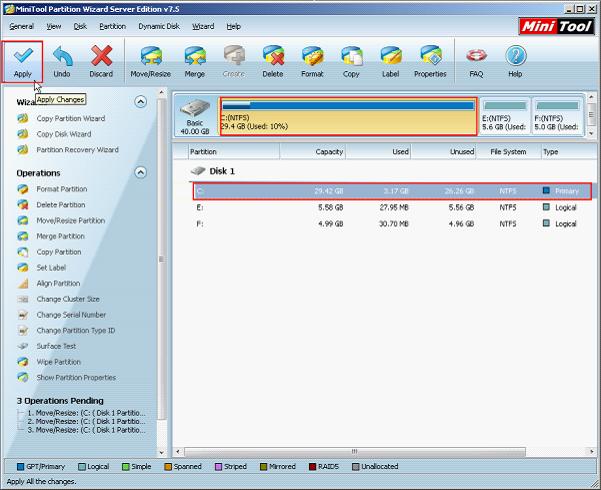Open the Partition menu

112,26
